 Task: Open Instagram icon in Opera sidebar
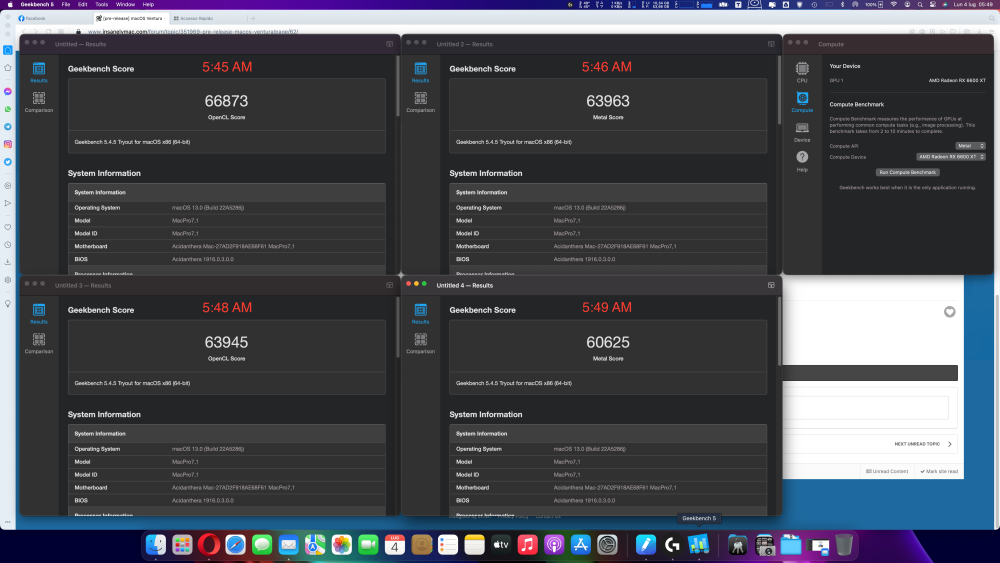pos(8,144)
